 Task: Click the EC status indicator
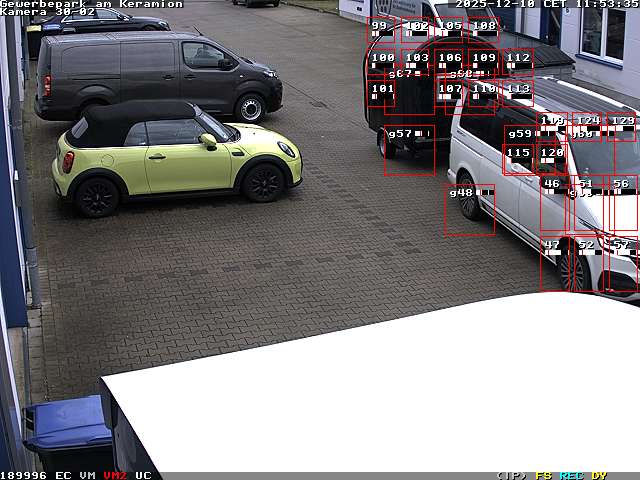pyautogui.click(x=63, y=475)
